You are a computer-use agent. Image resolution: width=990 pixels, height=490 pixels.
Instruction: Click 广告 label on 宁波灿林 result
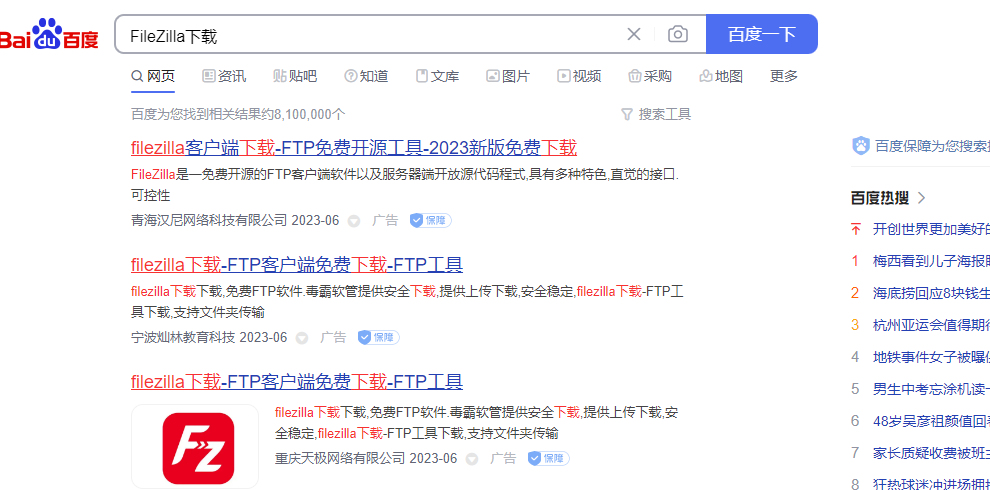tap(333, 337)
